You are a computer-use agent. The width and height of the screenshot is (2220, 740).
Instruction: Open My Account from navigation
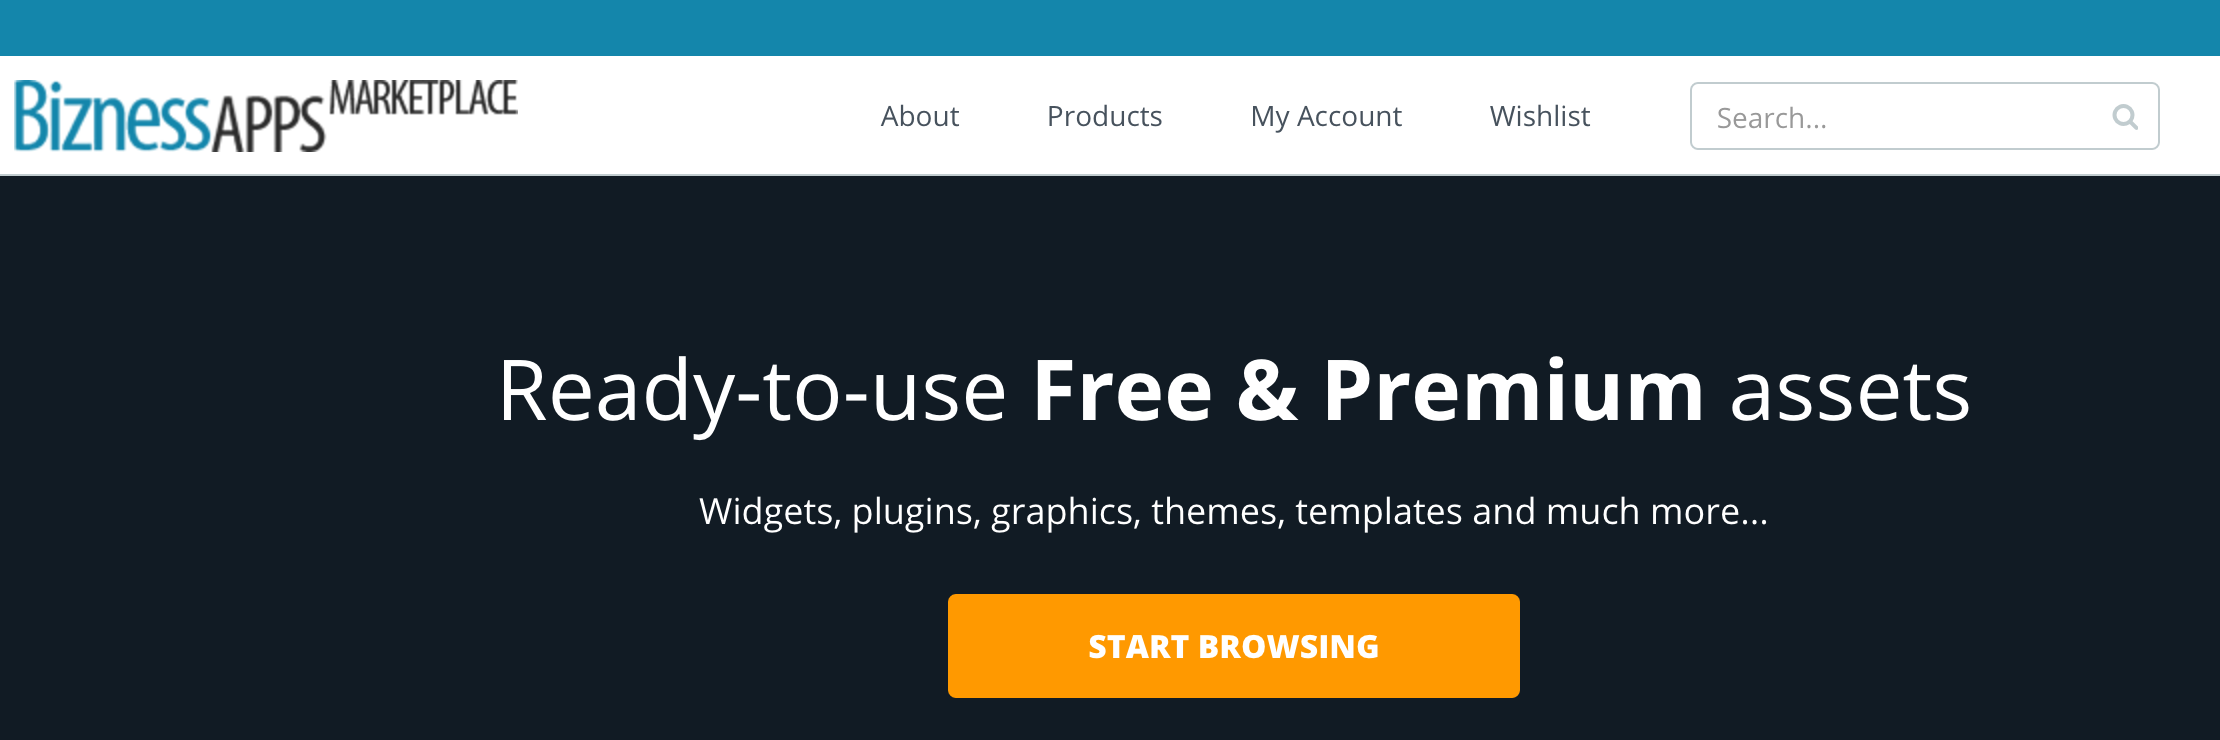point(1326,117)
